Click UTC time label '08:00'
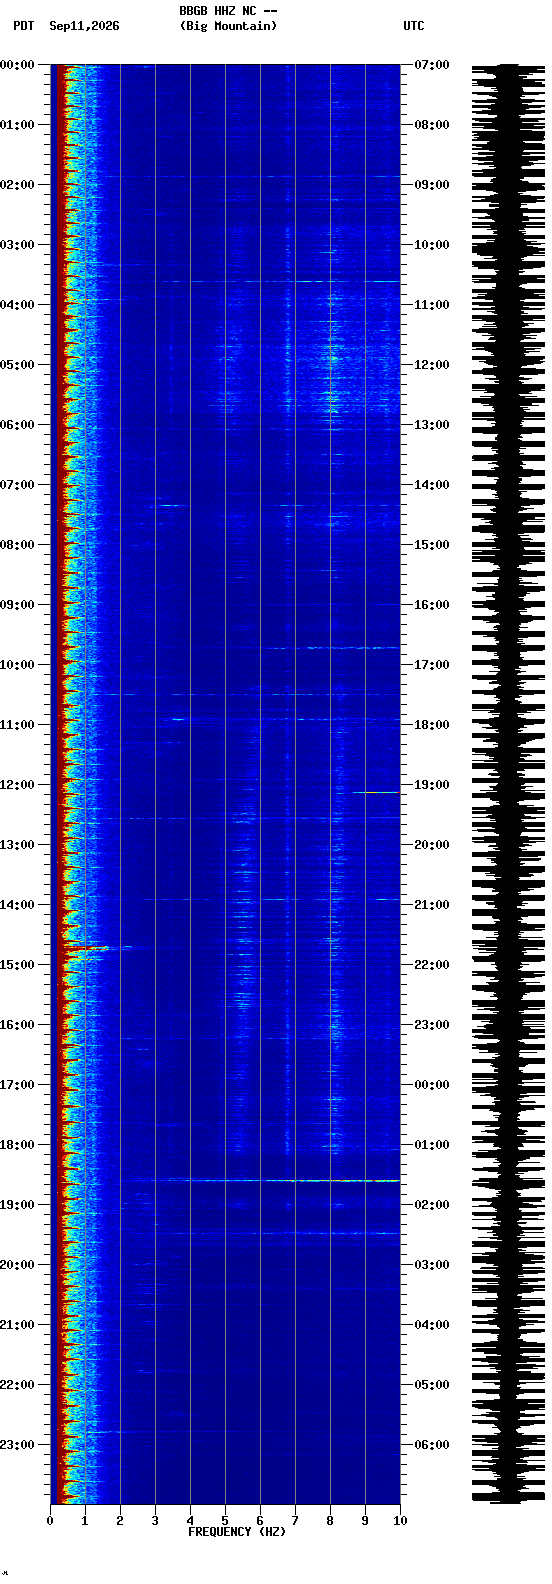The width and height of the screenshot is (552, 1584). coord(431,125)
